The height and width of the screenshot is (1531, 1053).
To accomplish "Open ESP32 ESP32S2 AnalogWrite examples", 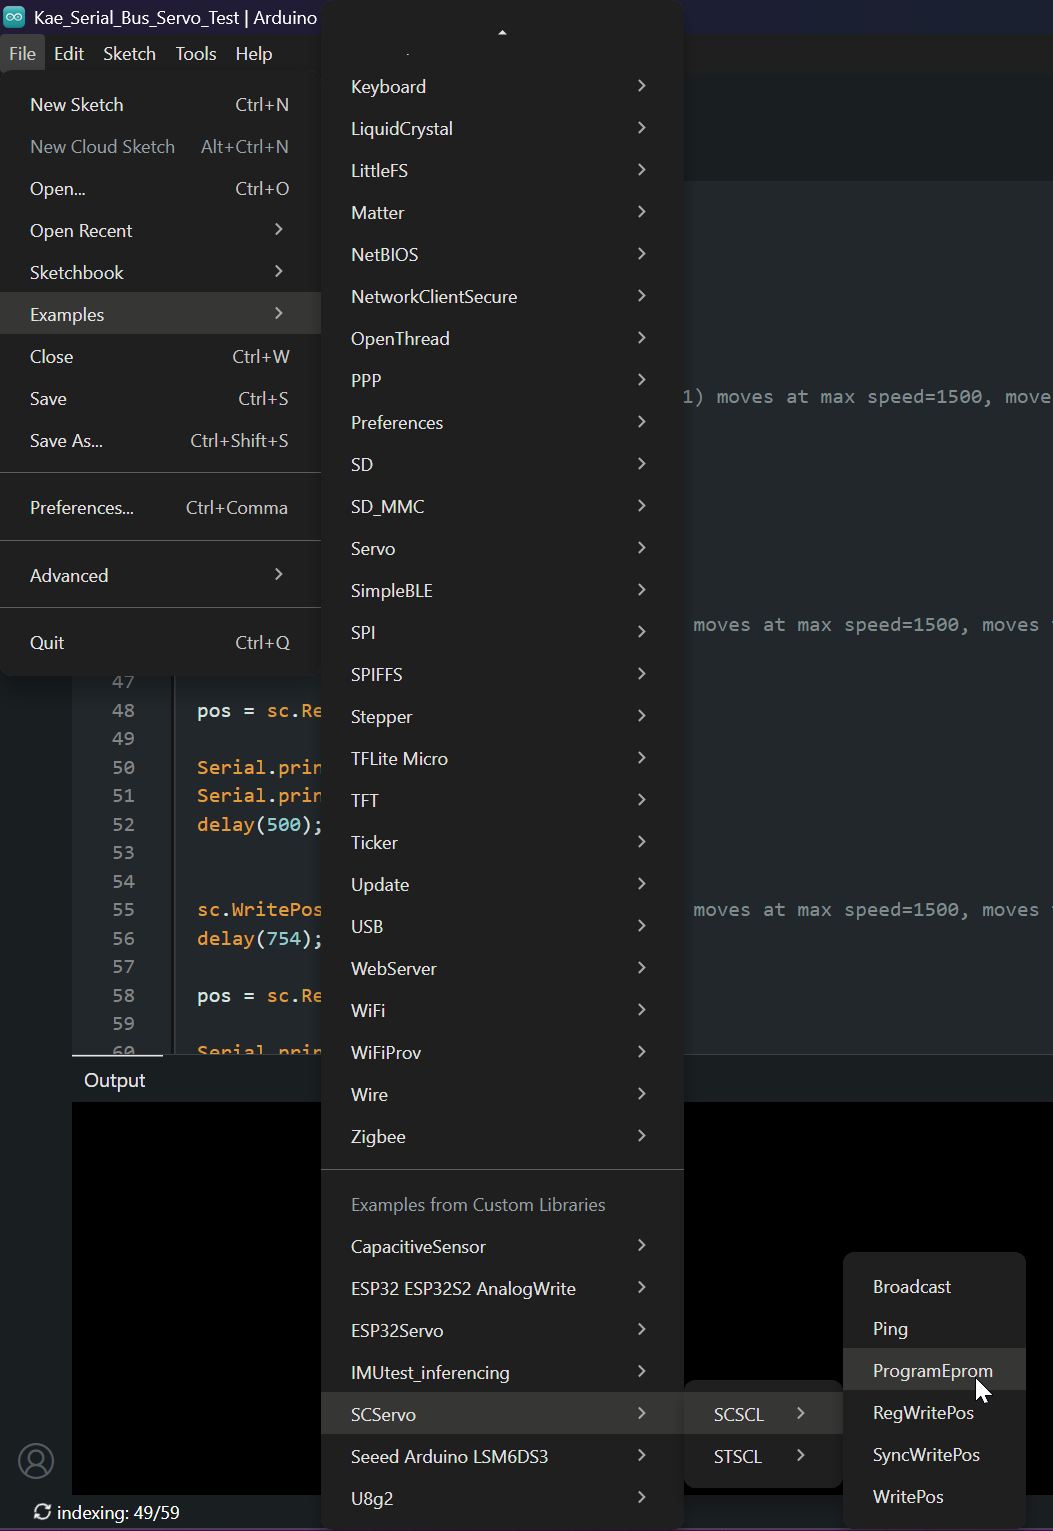I will (x=502, y=1289).
